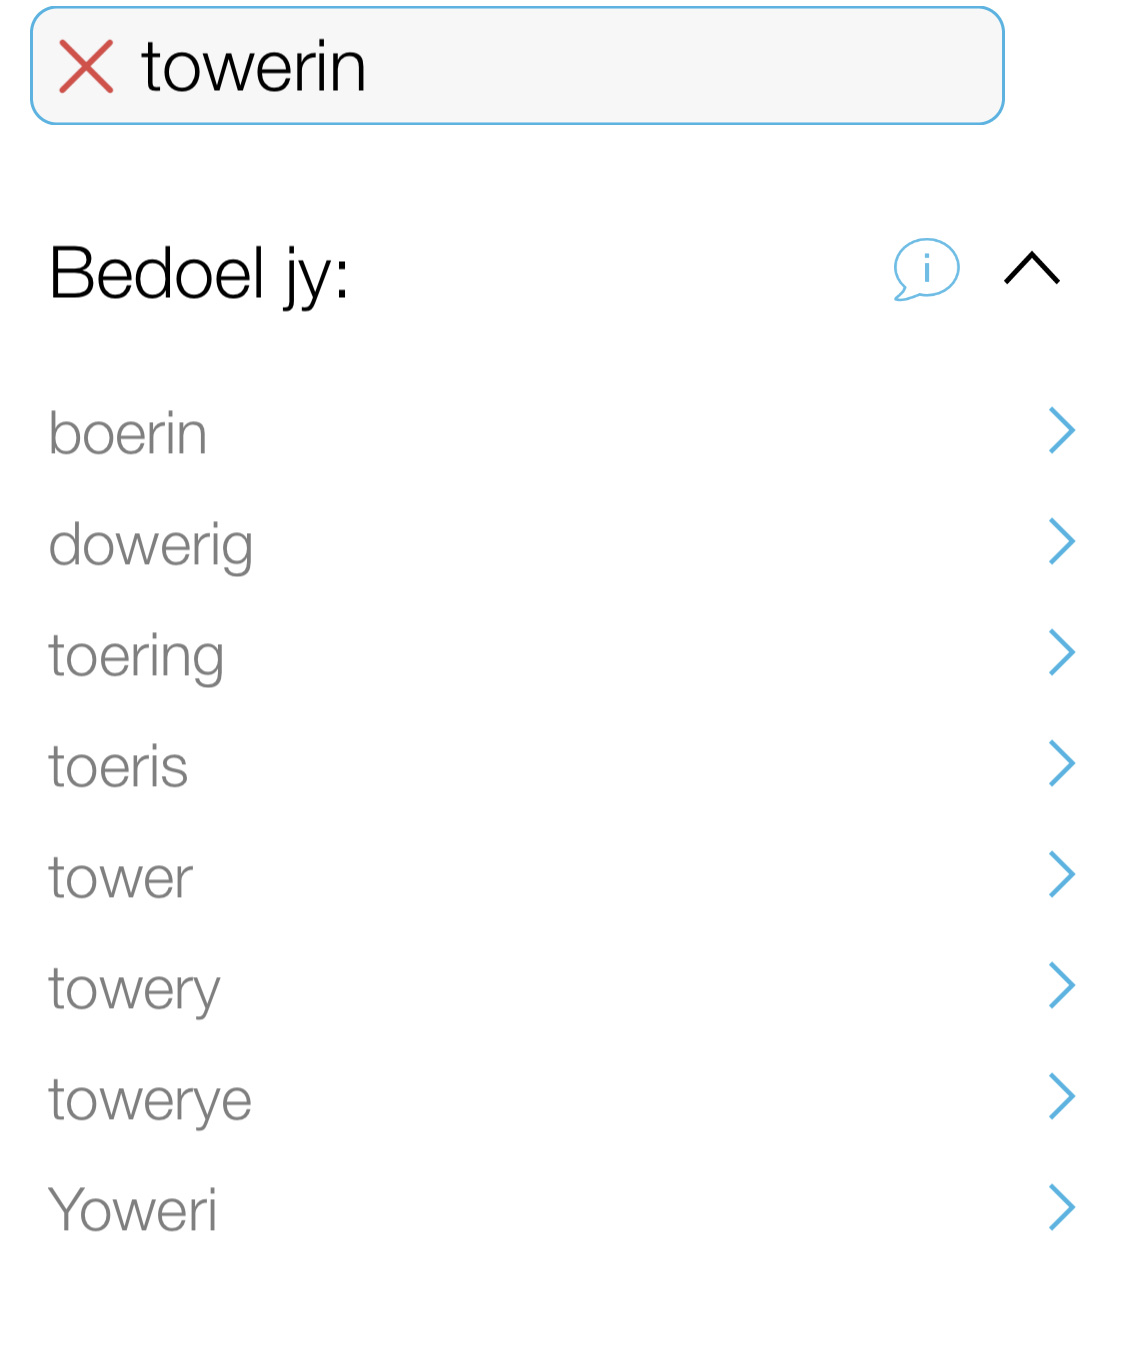Select the suggestion "boerin"
Viewport: 1125px width, 1365px height.
click(x=128, y=434)
